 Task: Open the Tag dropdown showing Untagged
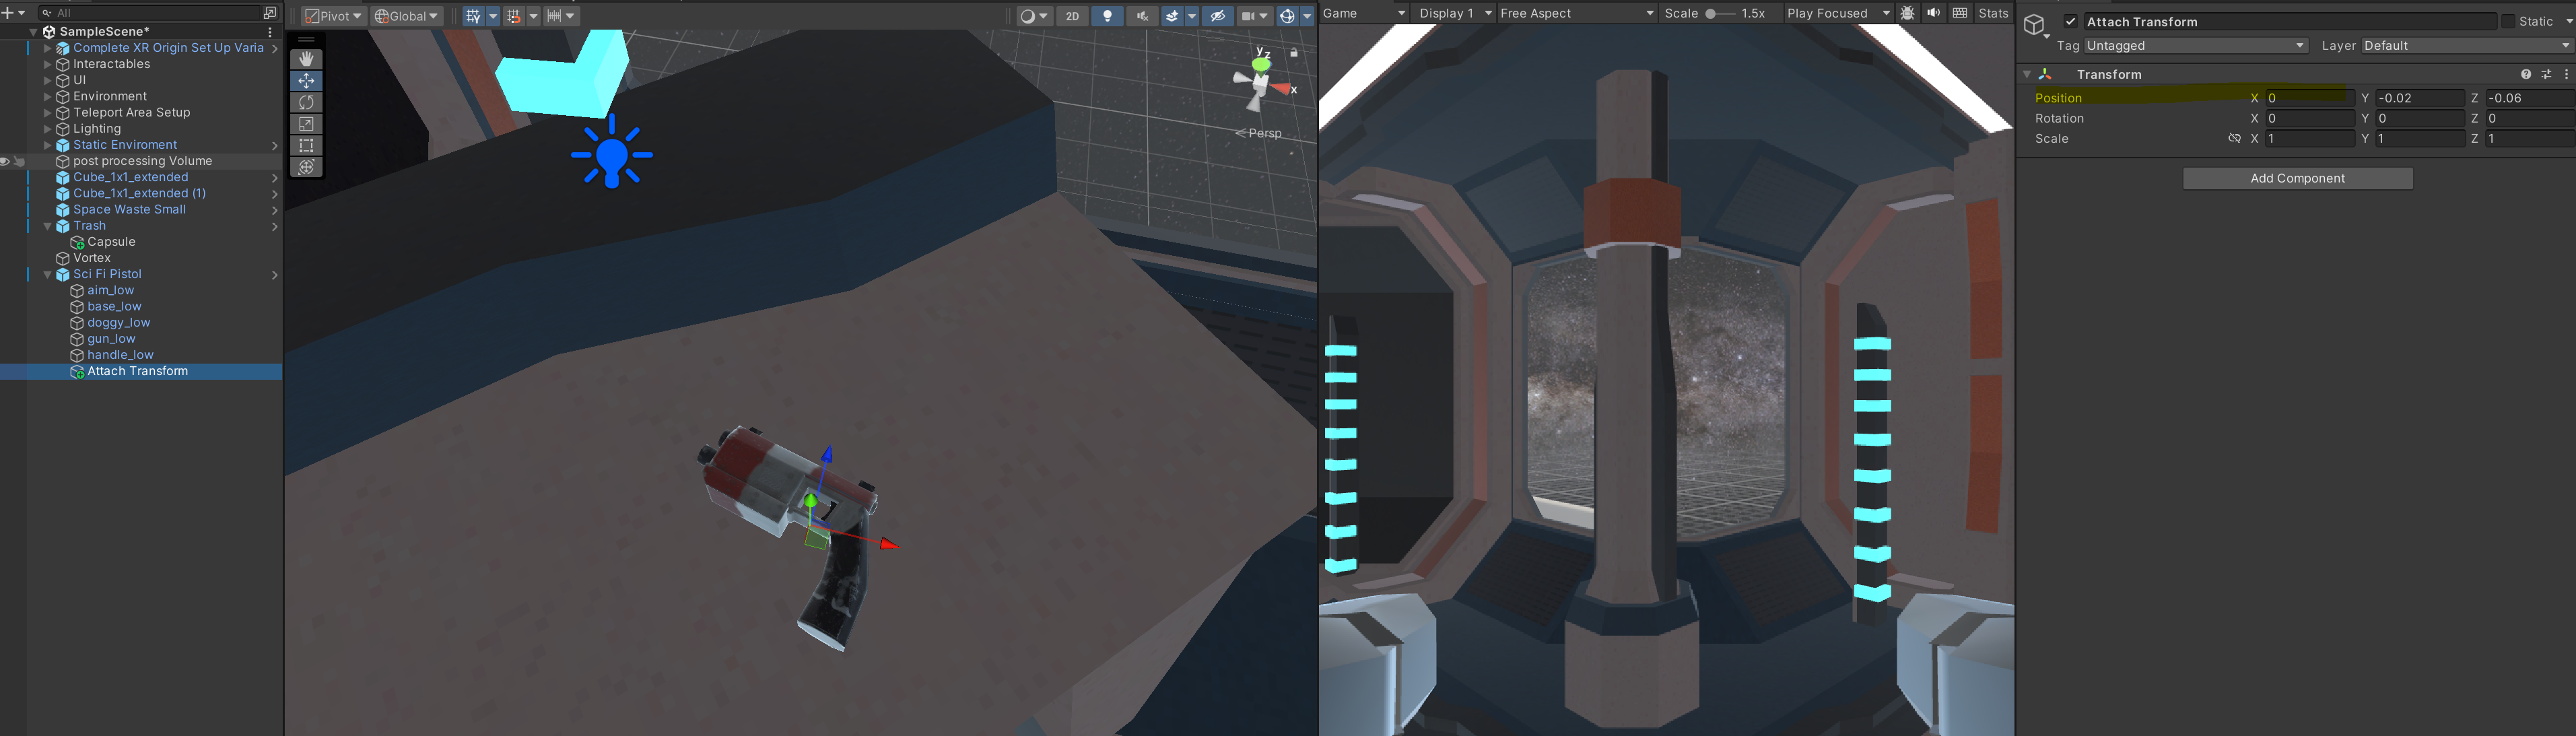pyautogui.click(x=2195, y=46)
